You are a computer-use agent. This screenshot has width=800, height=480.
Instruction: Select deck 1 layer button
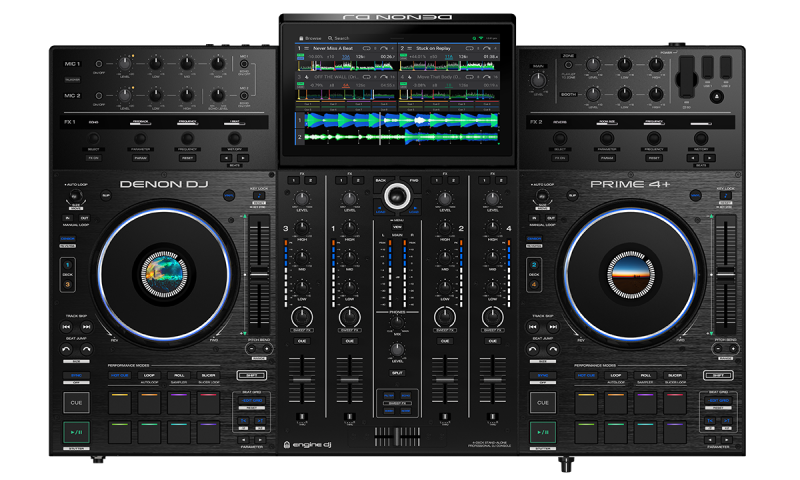tap(67, 265)
